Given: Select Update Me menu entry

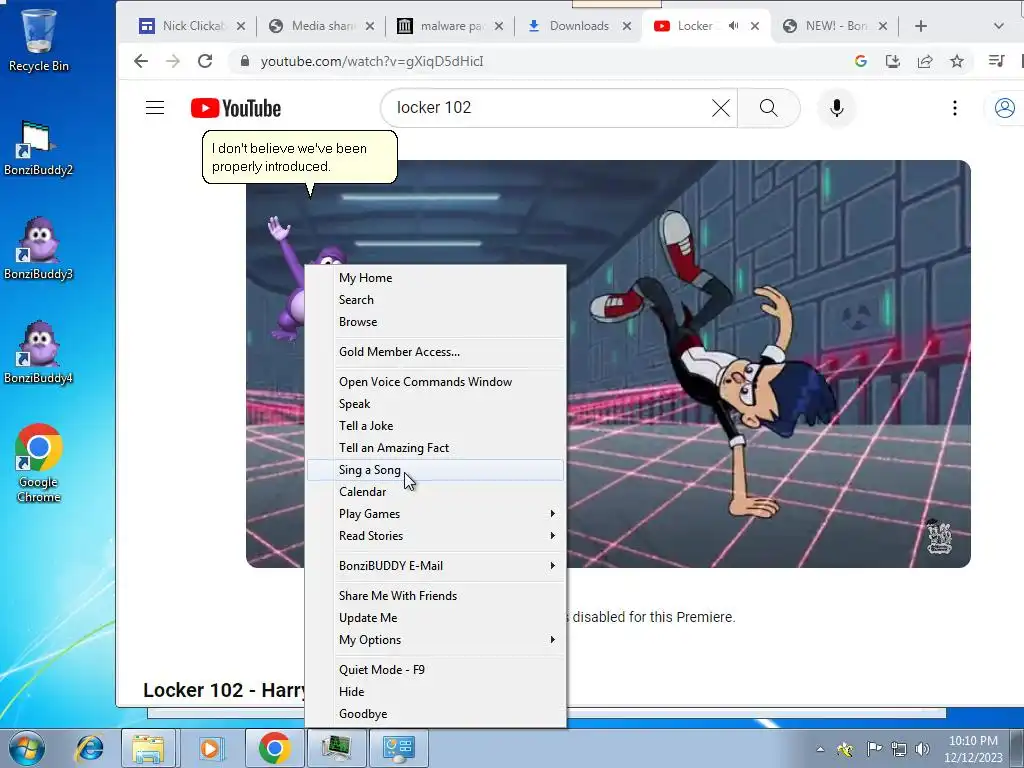Looking at the screenshot, I should (x=435, y=618).
